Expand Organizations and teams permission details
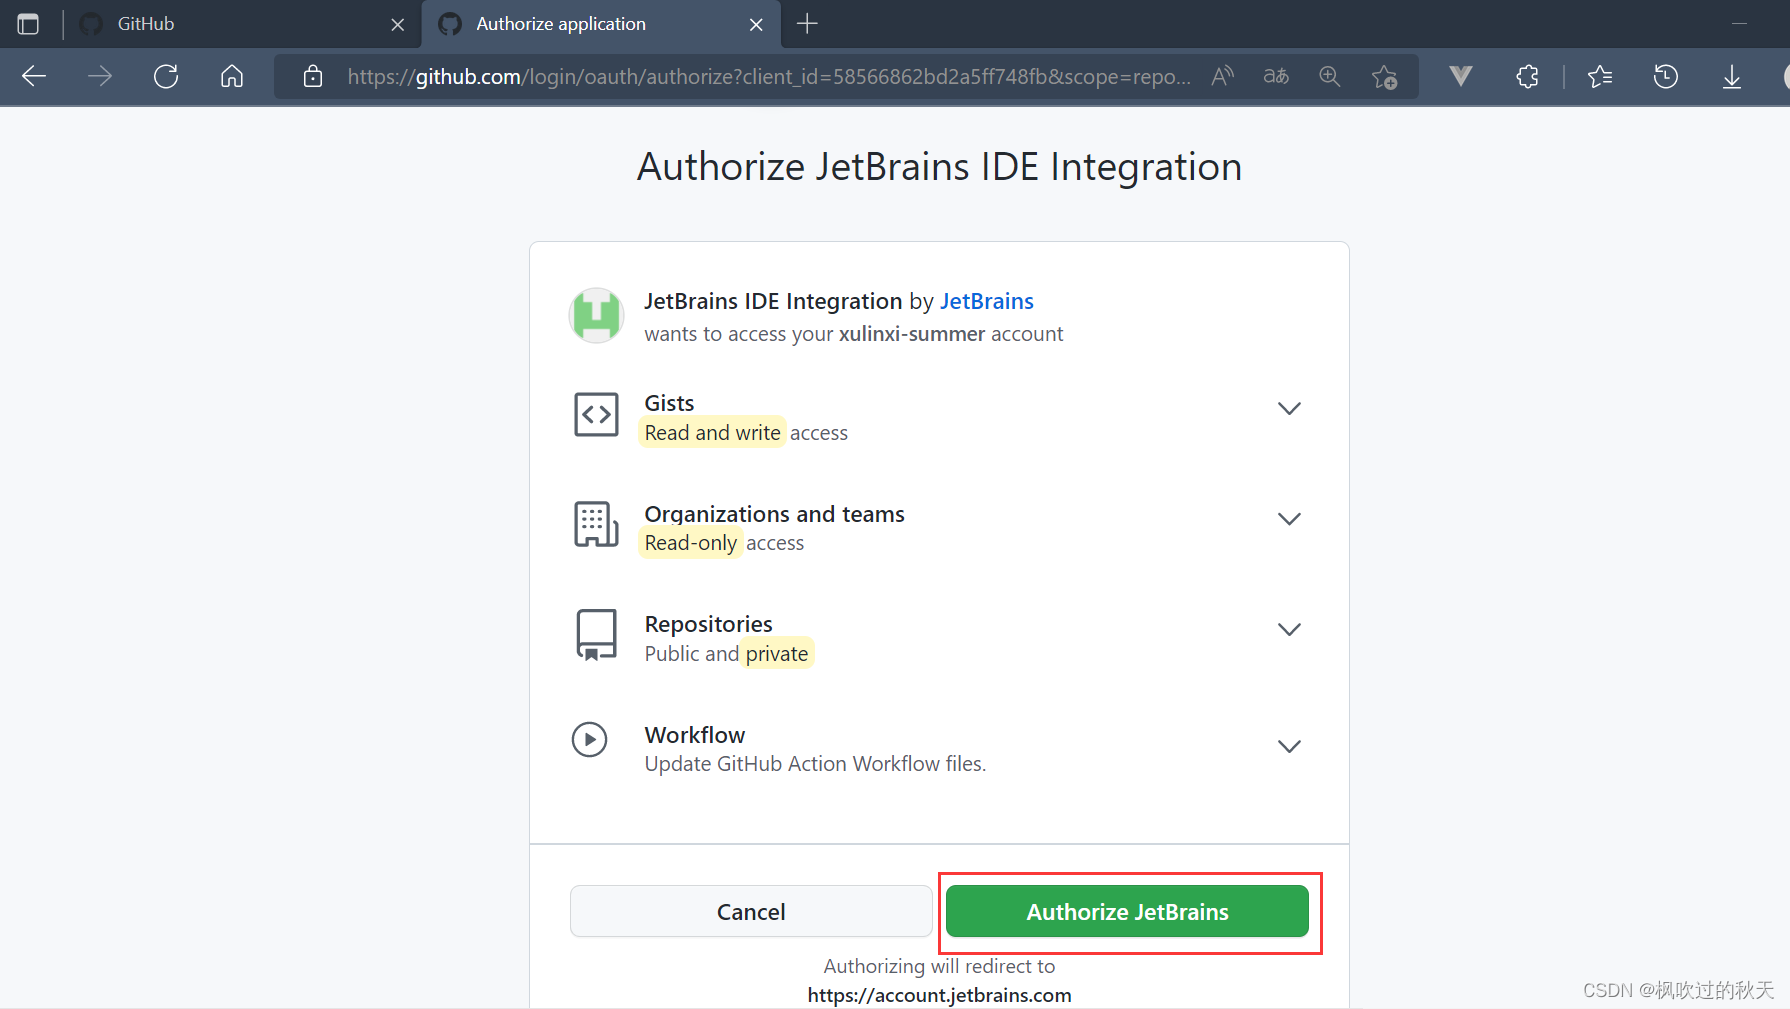 coord(1289,519)
